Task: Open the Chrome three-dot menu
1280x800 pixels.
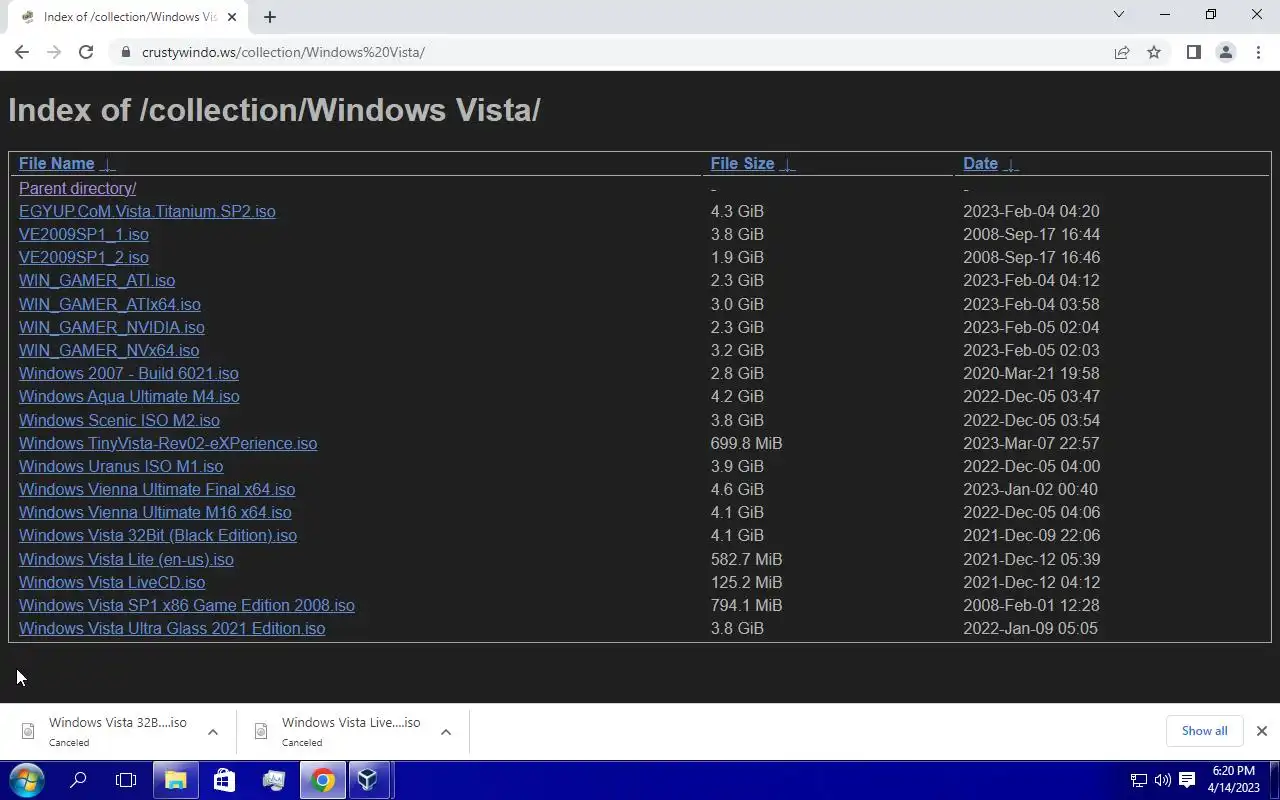Action: [x=1258, y=52]
